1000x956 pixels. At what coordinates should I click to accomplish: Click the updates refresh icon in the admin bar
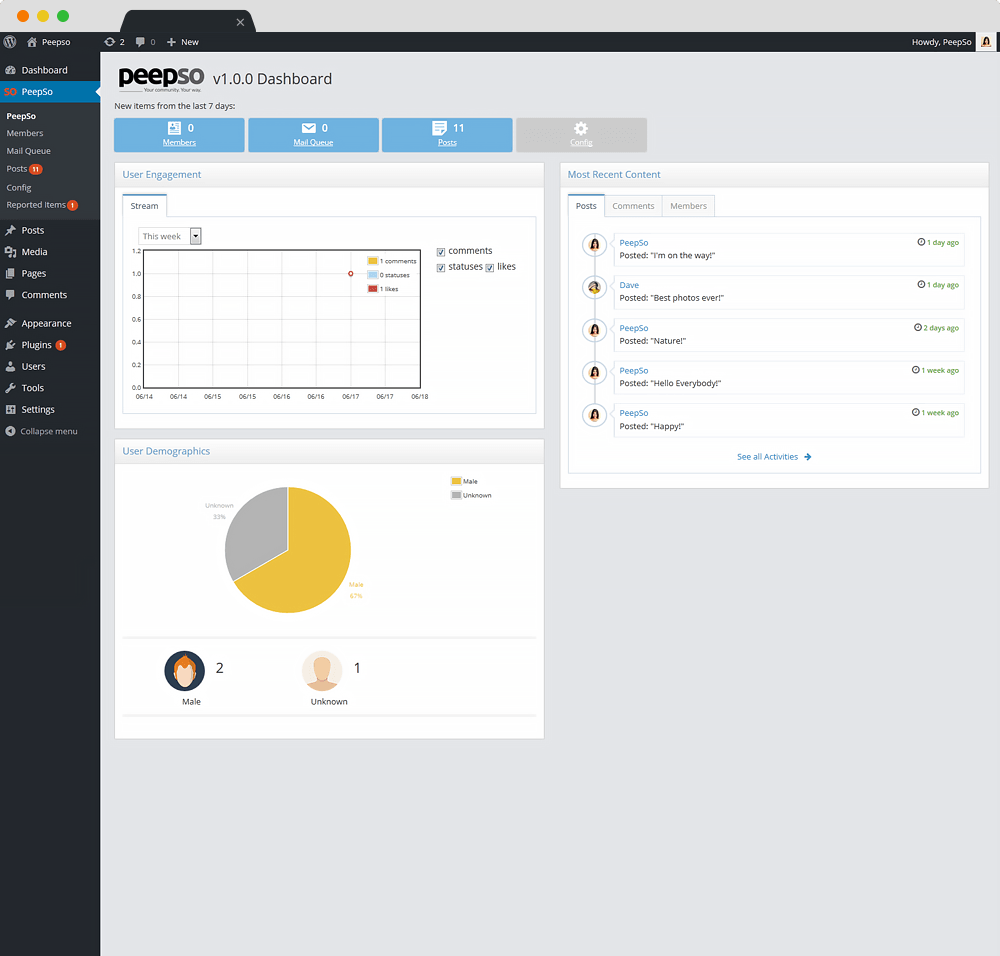(110, 42)
